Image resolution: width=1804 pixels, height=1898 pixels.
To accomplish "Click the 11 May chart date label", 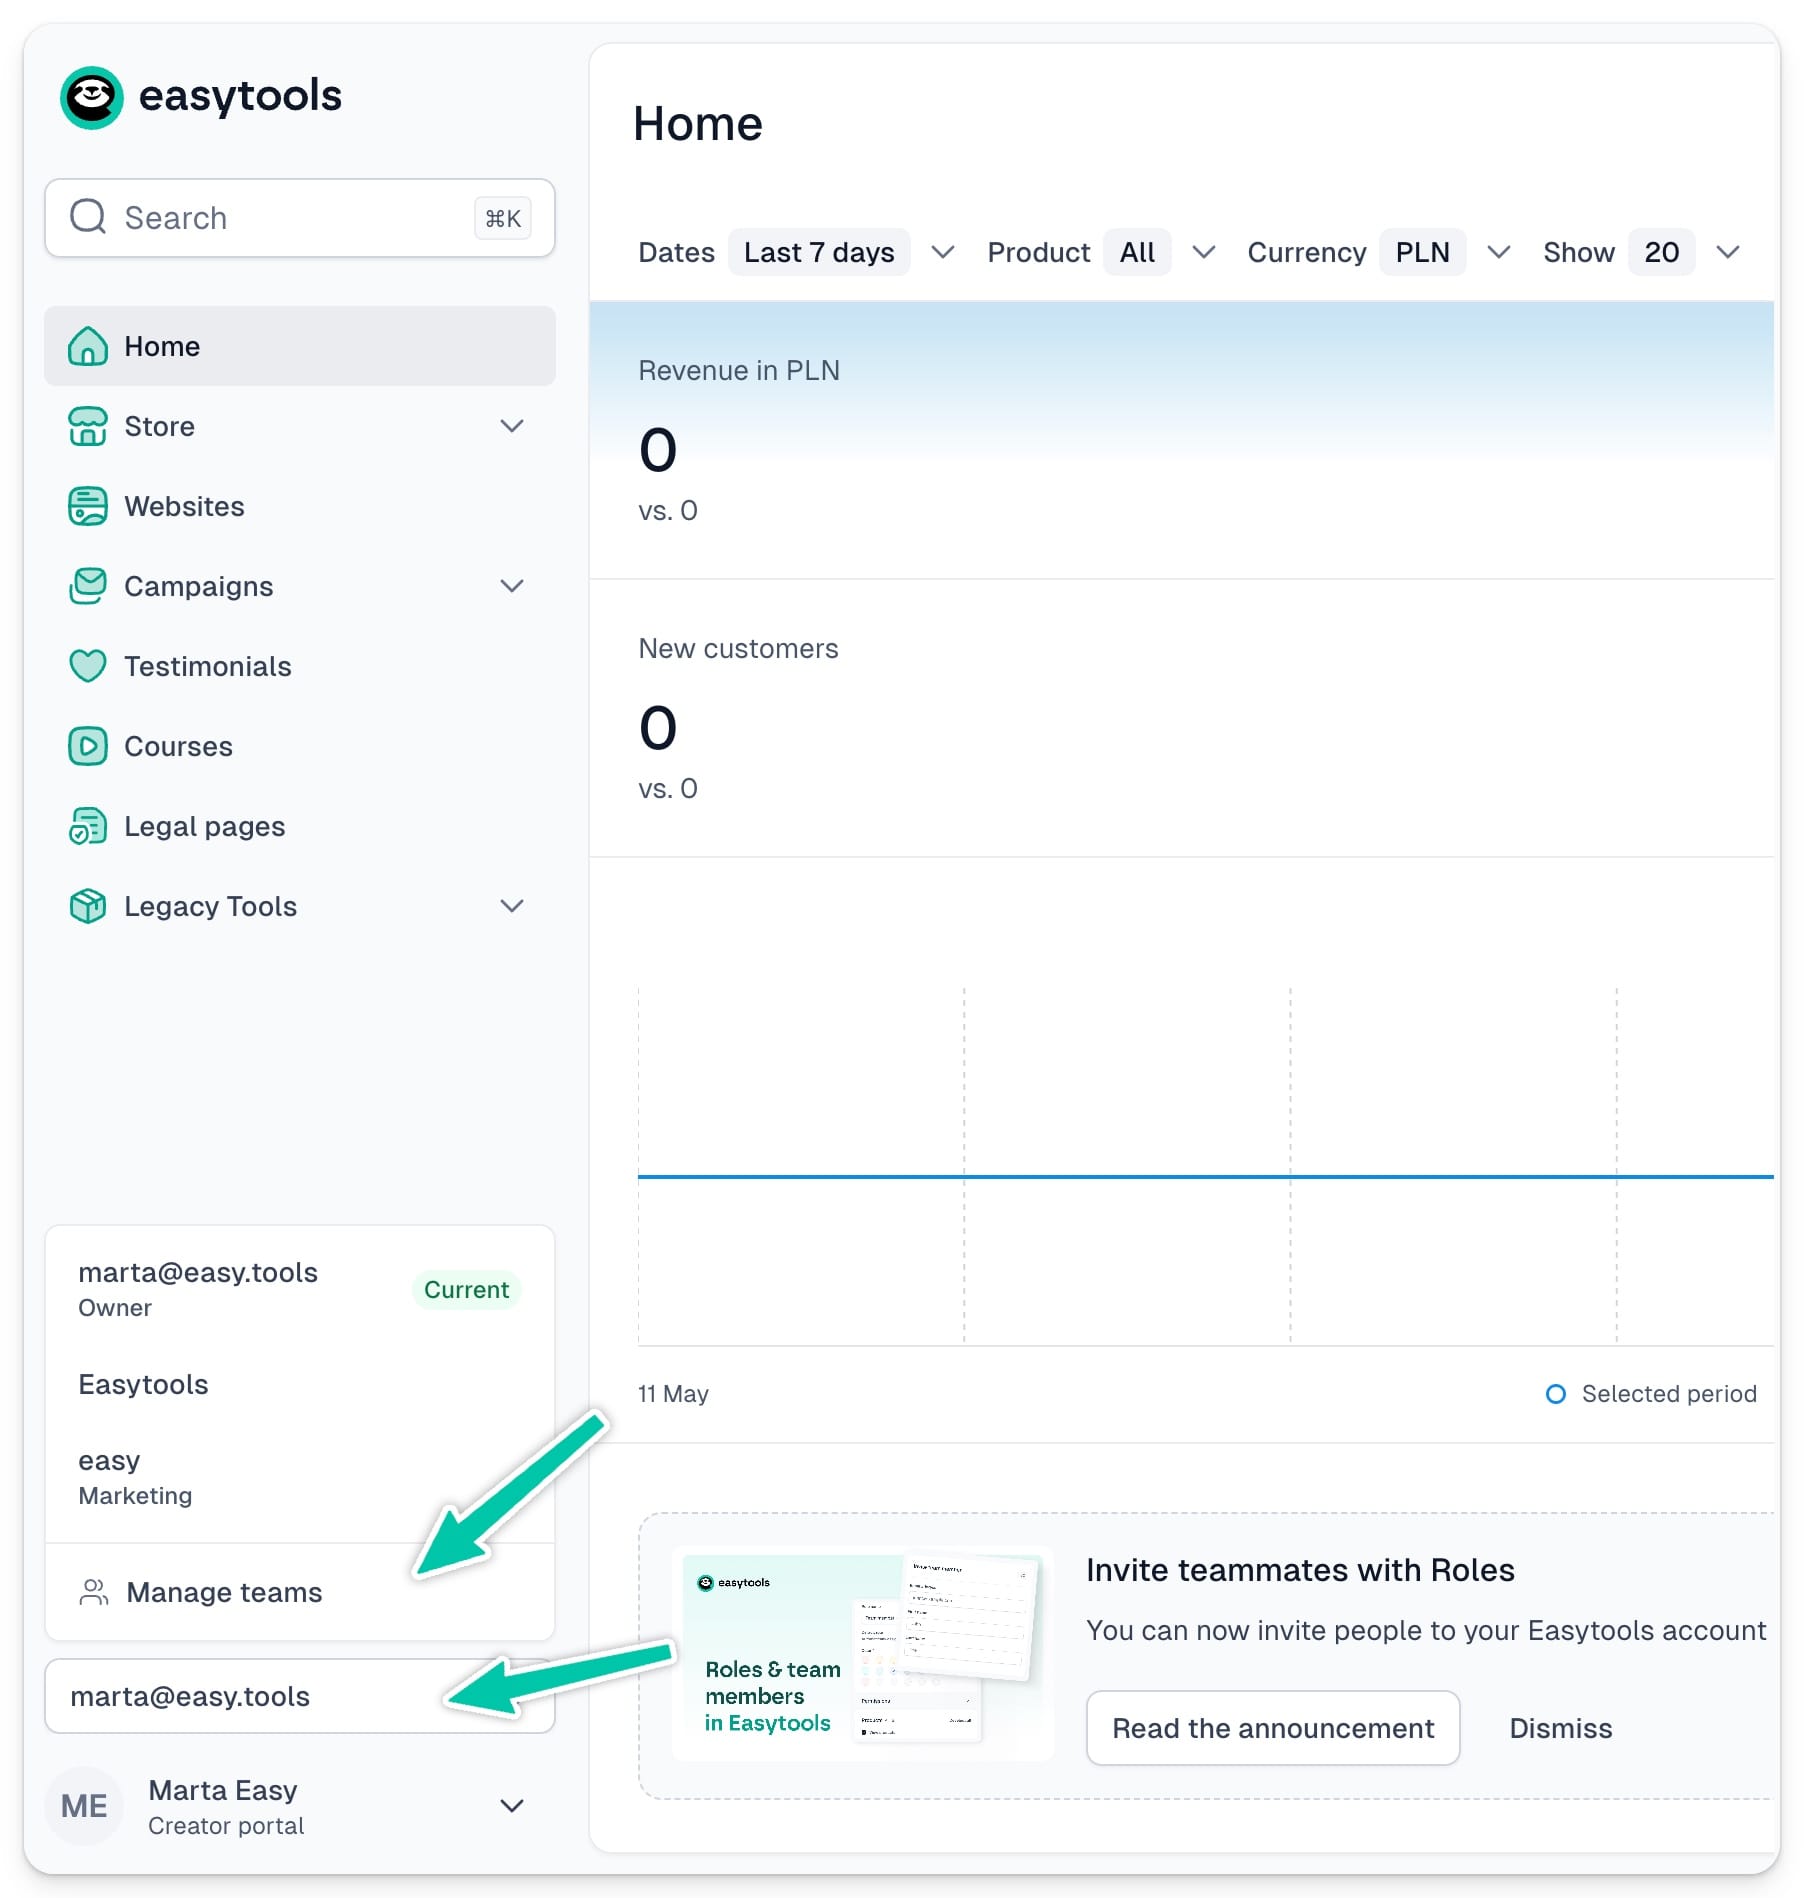I will point(673,1394).
